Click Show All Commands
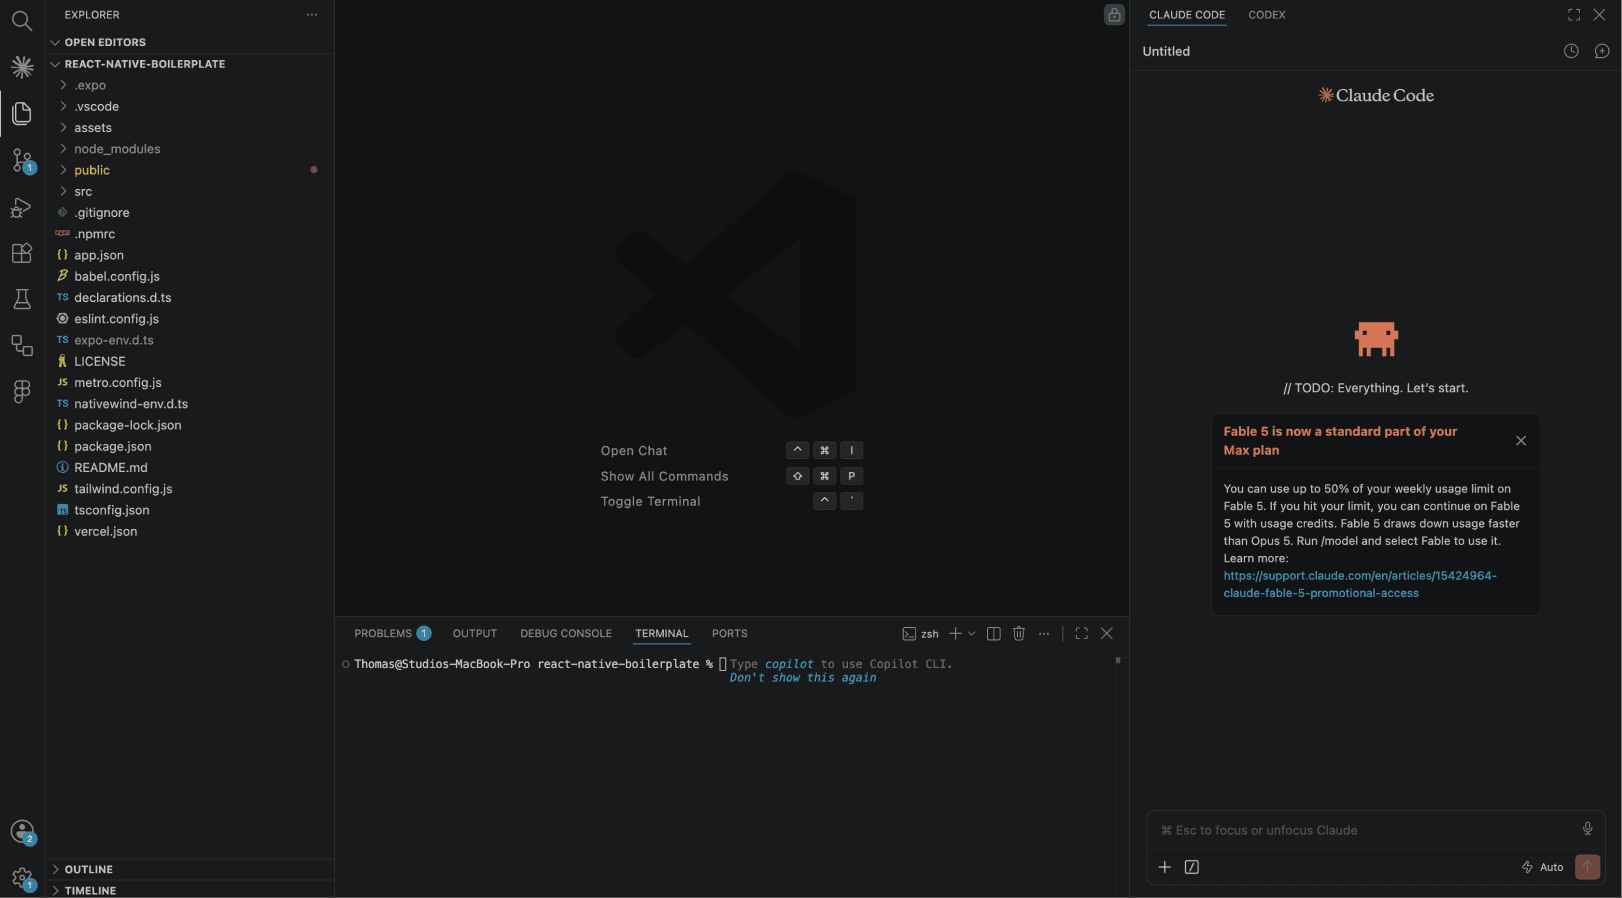Screen dimensions: 1622x898 664,476
